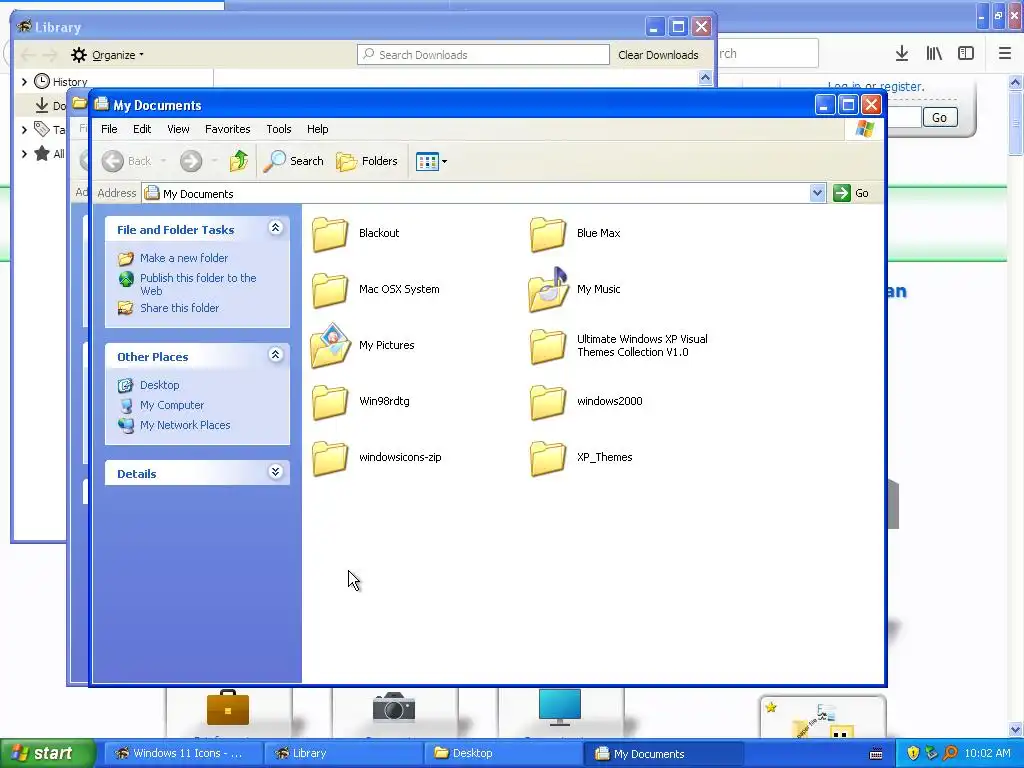
Task: Click Search Downloads field in Library window
Action: 483,55
